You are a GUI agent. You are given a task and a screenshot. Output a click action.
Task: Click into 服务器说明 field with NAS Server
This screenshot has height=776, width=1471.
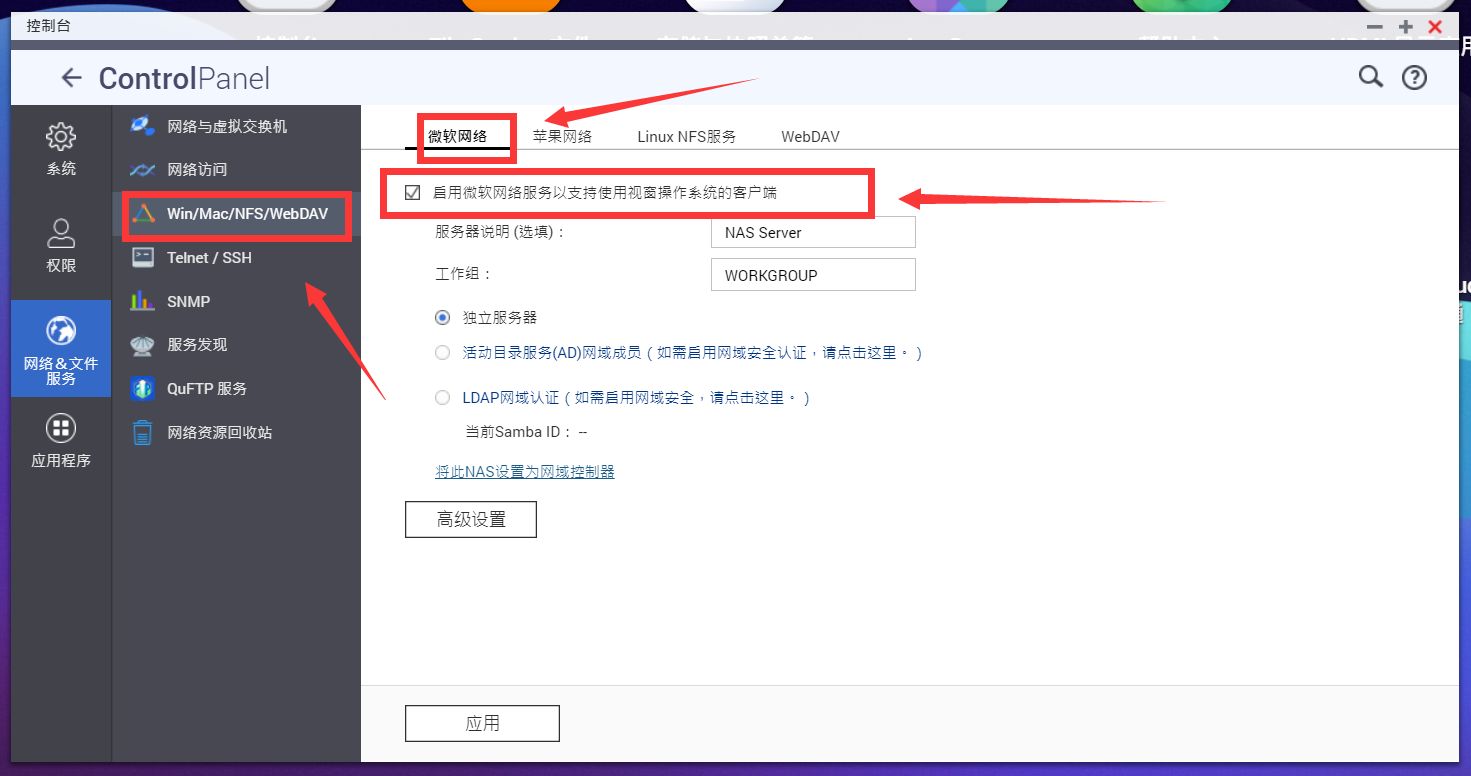(813, 232)
